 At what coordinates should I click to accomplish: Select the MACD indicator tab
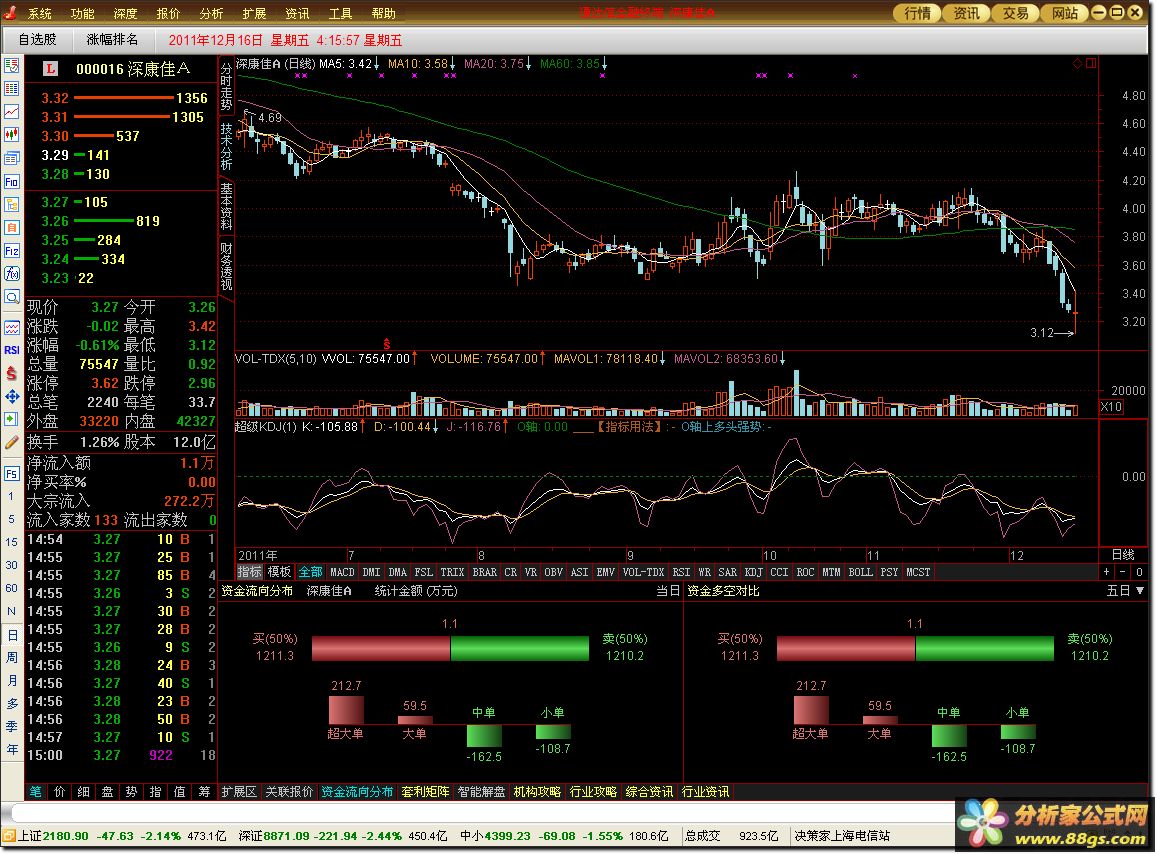click(342, 572)
